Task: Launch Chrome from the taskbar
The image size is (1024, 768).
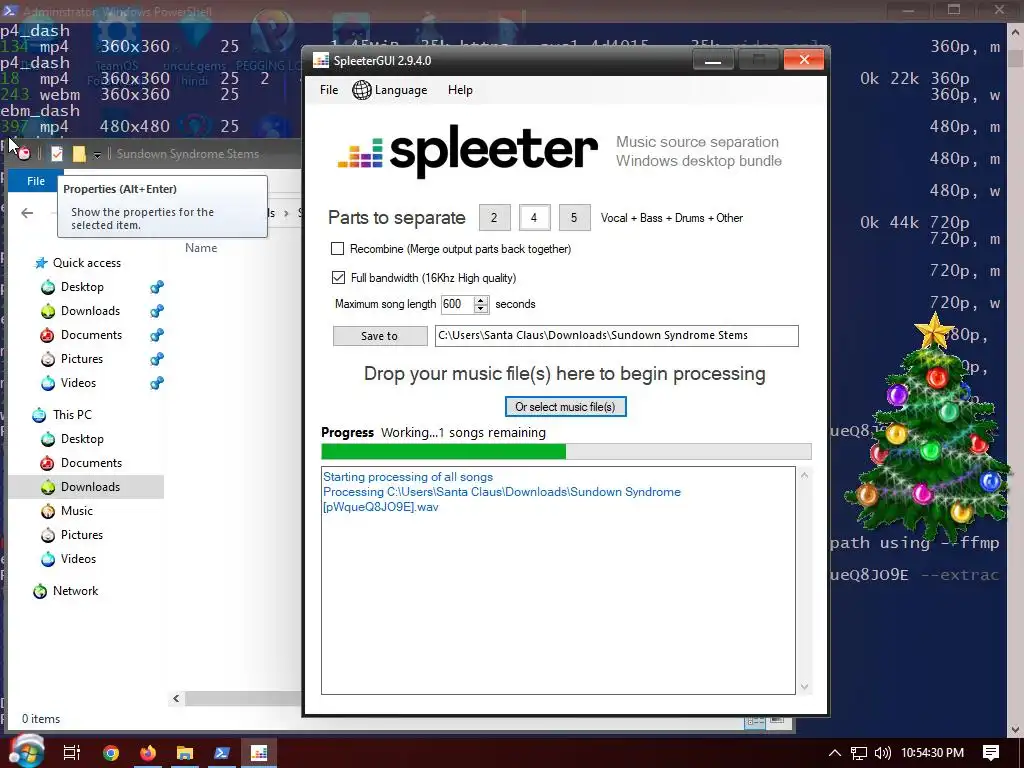Action: [111, 753]
